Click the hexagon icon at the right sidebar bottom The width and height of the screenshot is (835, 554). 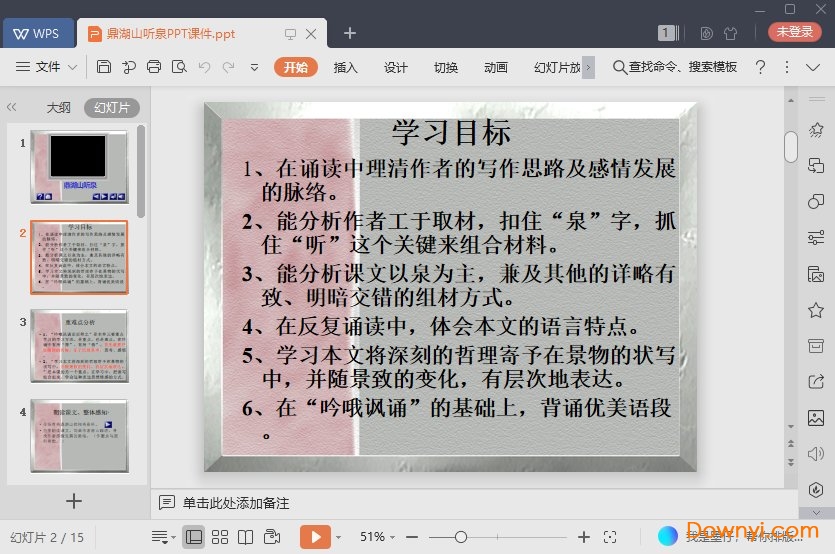pyautogui.click(x=816, y=490)
